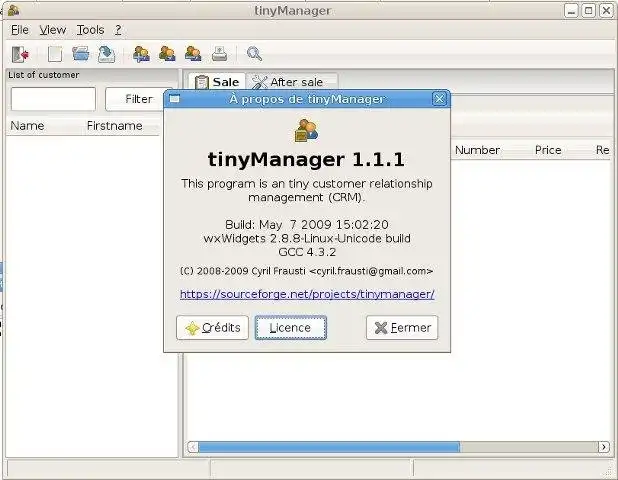This screenshot has height=480, width=618.
Task: Click the 'List of customer' label
Action: point(44,75)
